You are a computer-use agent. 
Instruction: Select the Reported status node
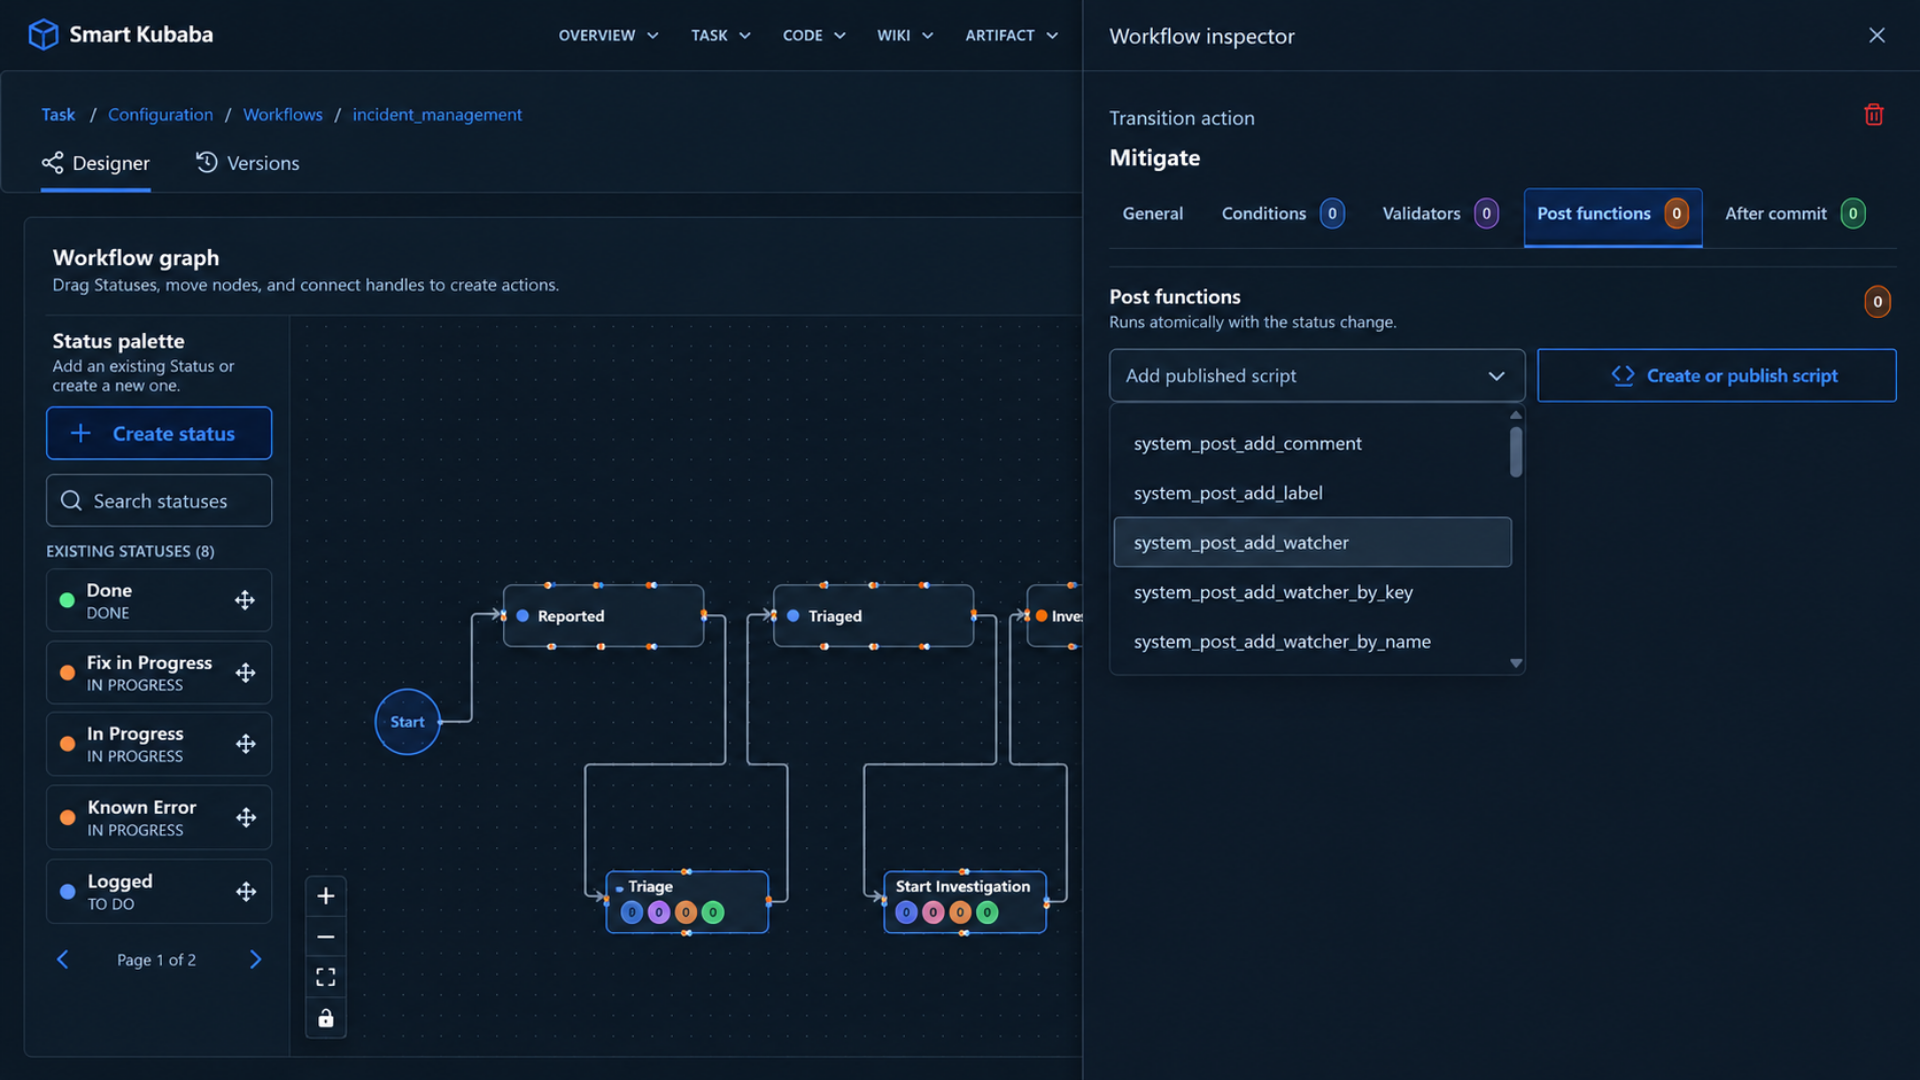(603, 616)
